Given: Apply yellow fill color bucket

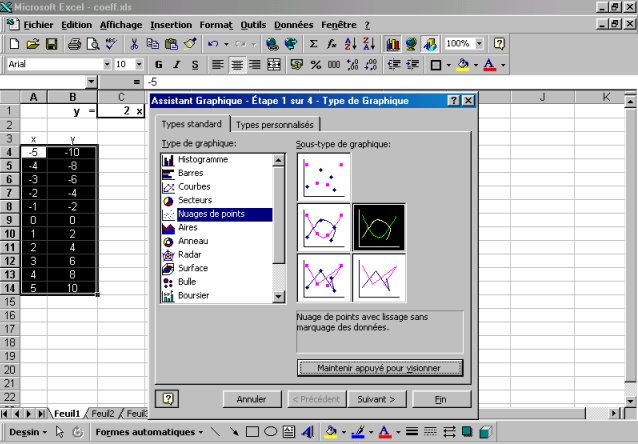Looking at the screenshot, I should click(463, 65).
